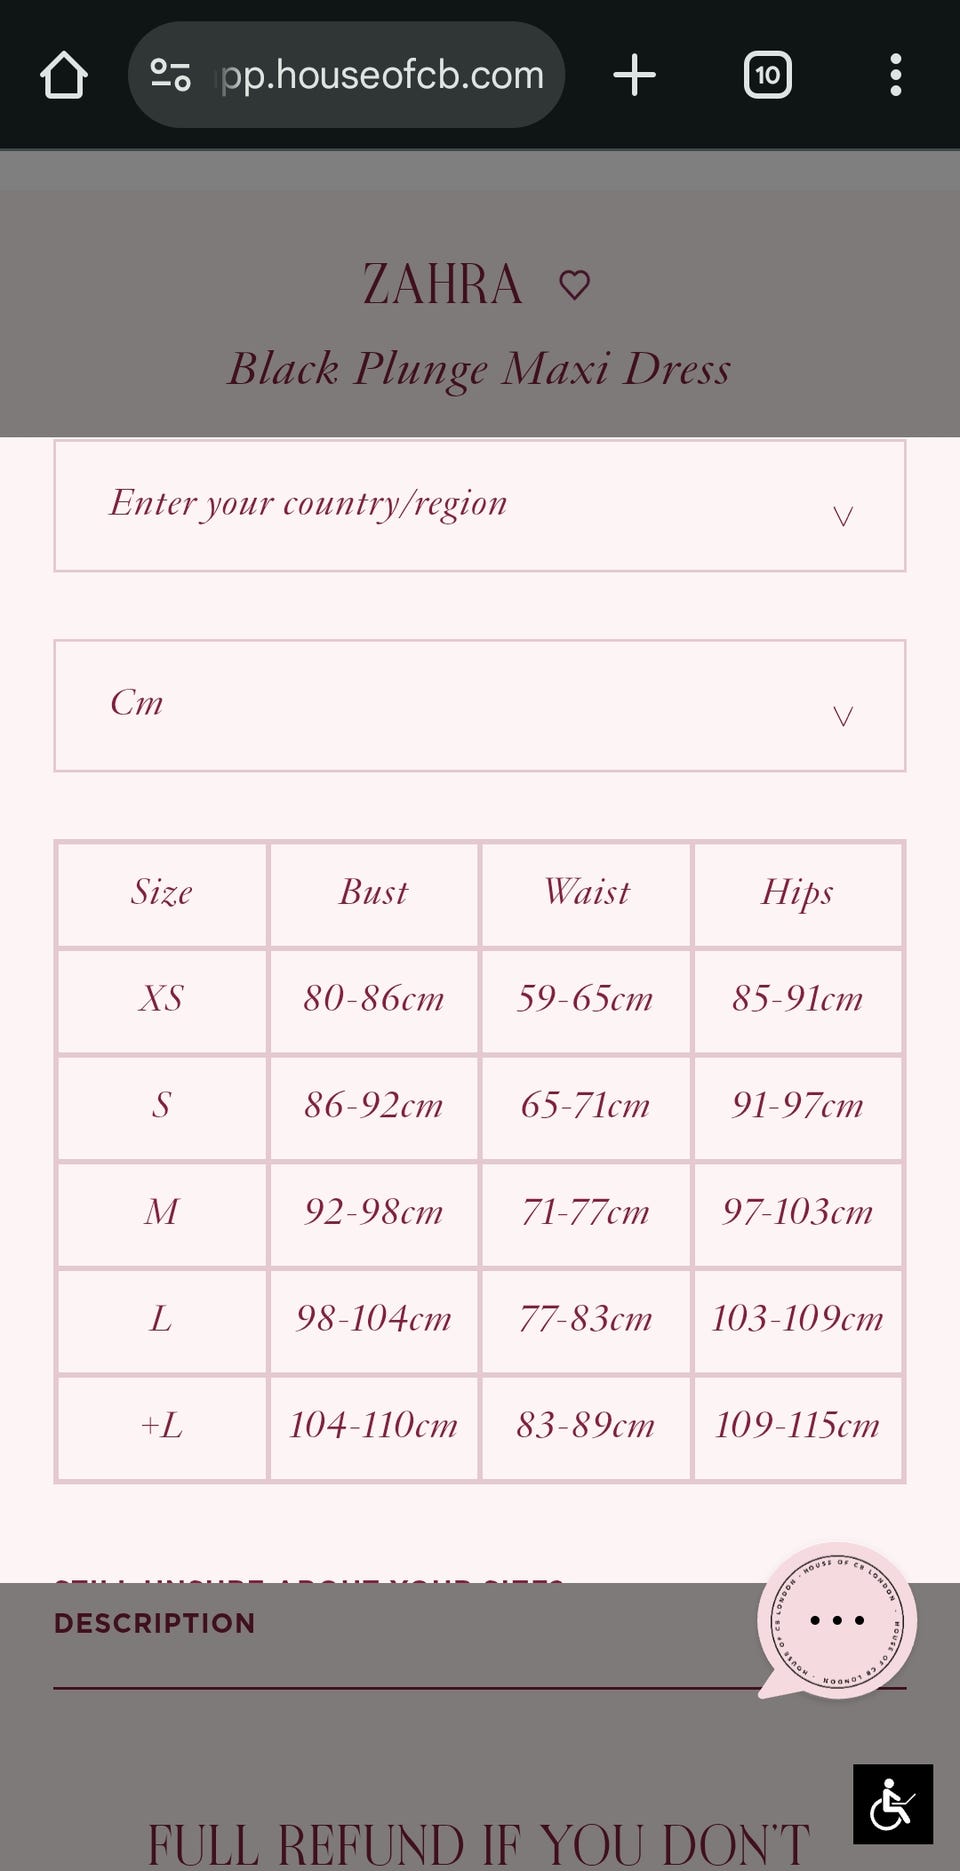Select the M size cell
The width and height of the screenshot is (960, 1871).
(161, 1212)
